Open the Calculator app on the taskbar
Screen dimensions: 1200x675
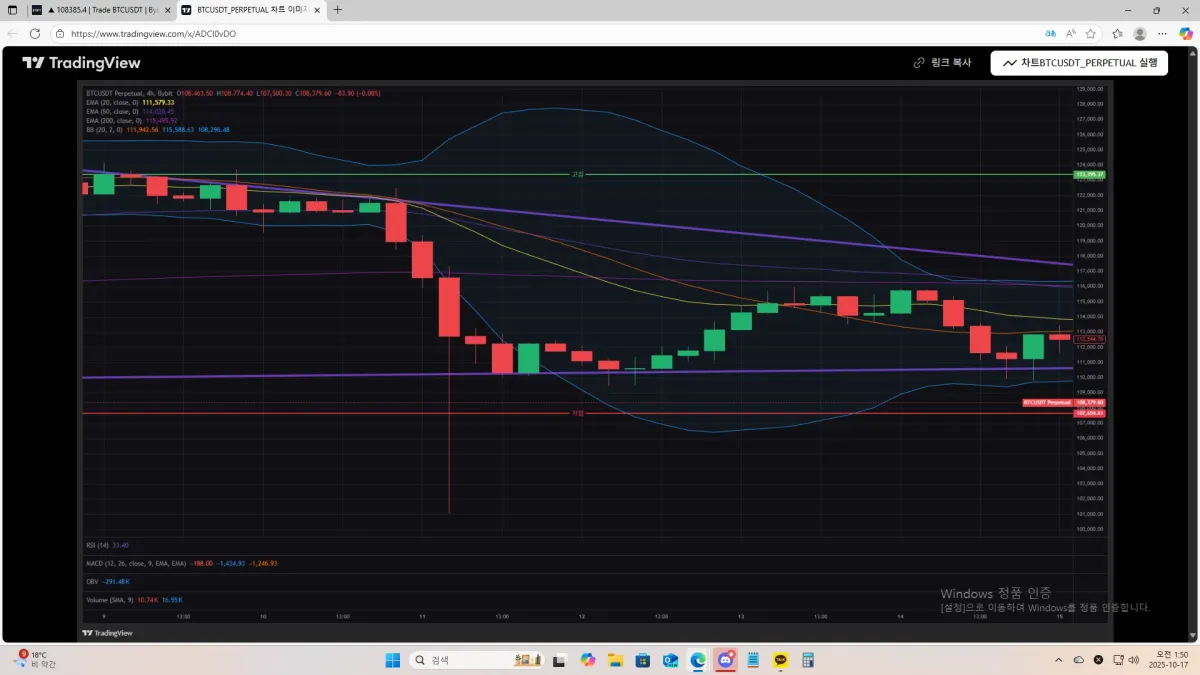808,660
